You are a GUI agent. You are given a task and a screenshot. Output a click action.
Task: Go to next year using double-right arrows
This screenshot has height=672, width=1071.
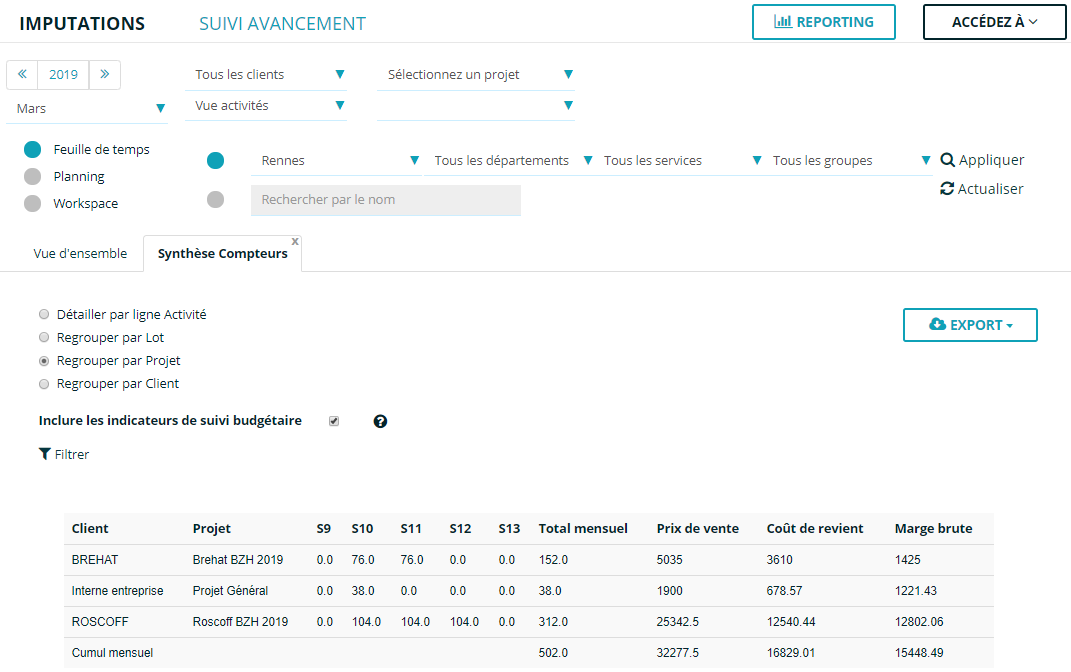[105, 74]
